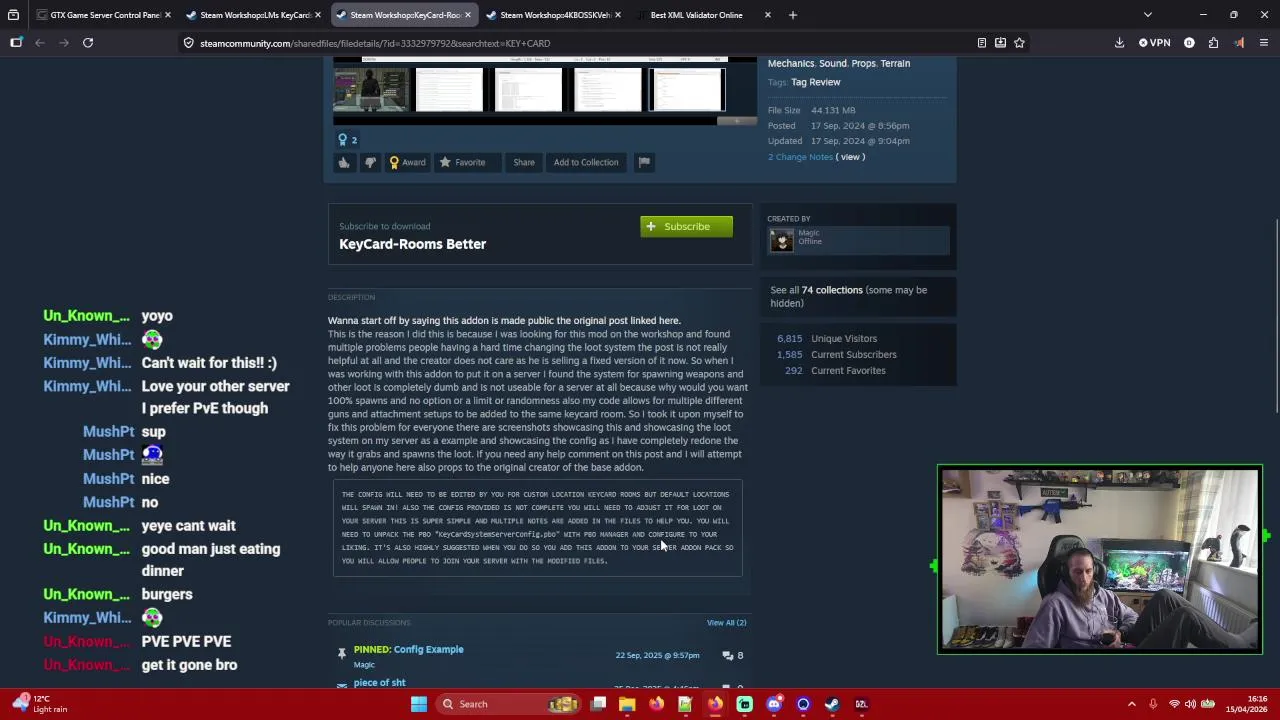Screen dimensions: 1280x720
Task: Click Add to Collection button
Action: [x=586, y=162]
